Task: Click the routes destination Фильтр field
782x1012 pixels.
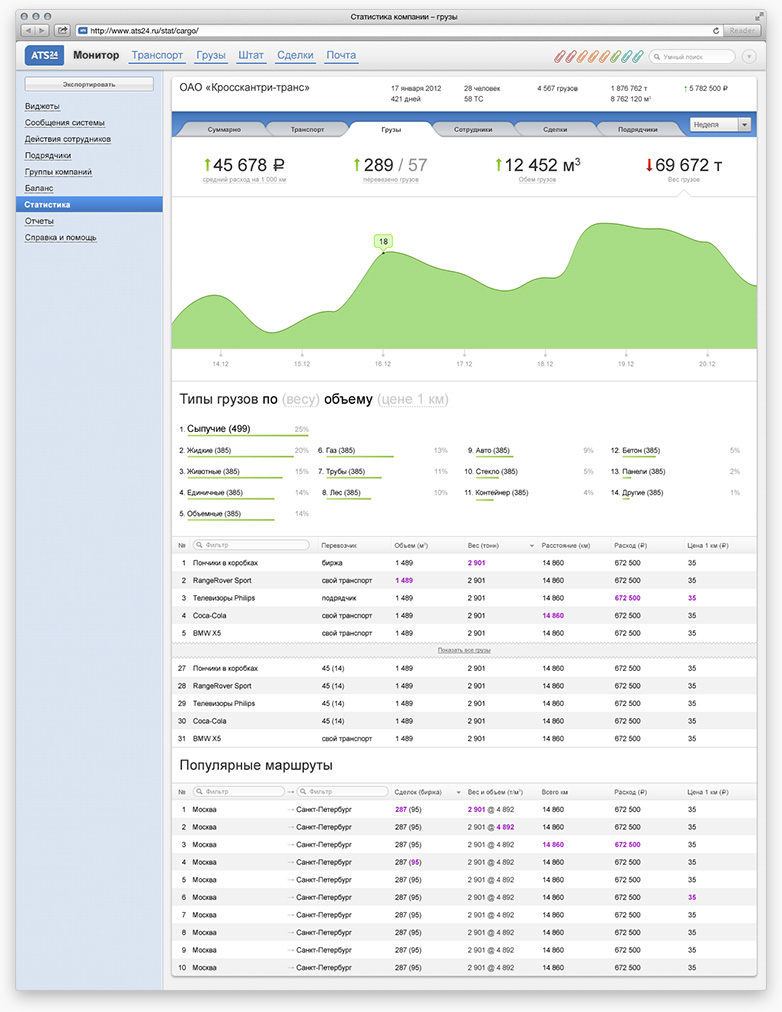Action: click(343, 791)
